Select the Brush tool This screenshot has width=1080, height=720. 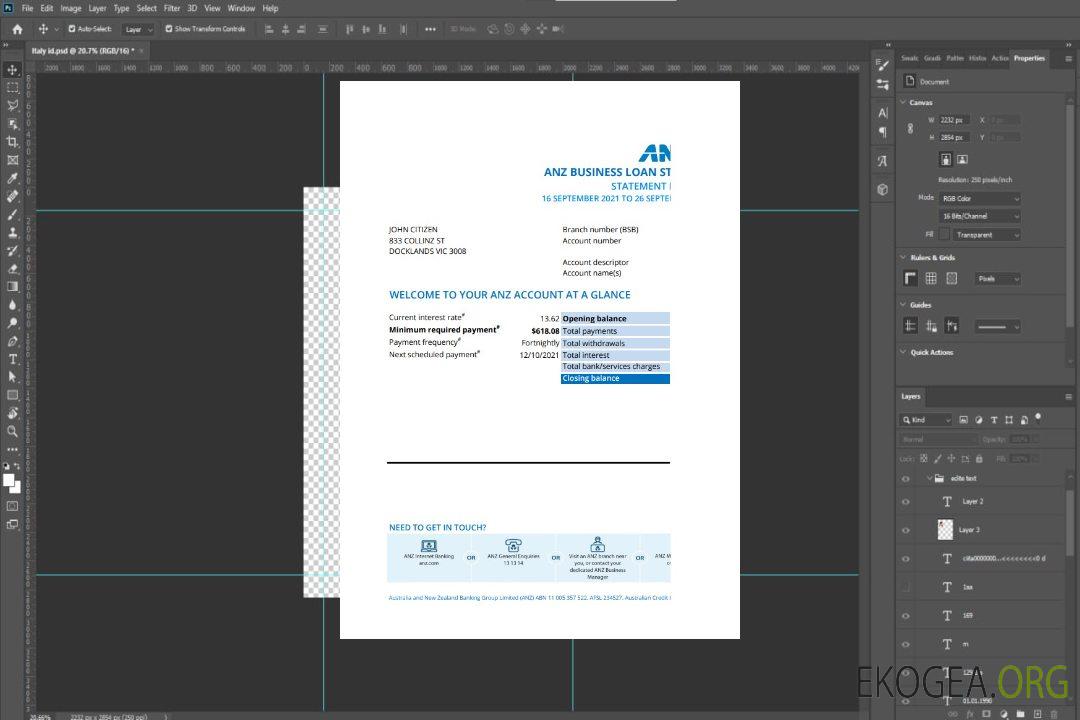12,214
